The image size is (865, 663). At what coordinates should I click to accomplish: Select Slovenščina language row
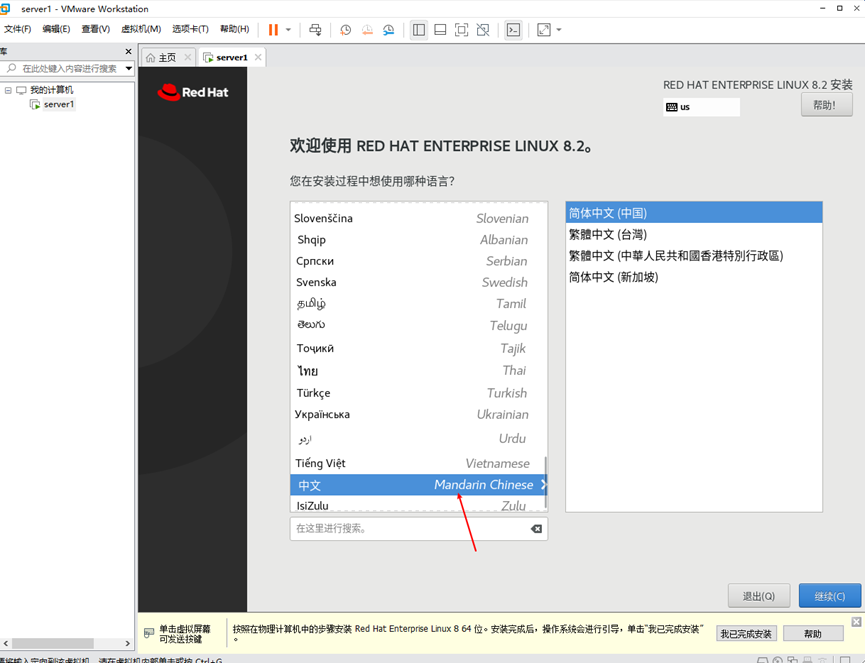click(418, 218)
